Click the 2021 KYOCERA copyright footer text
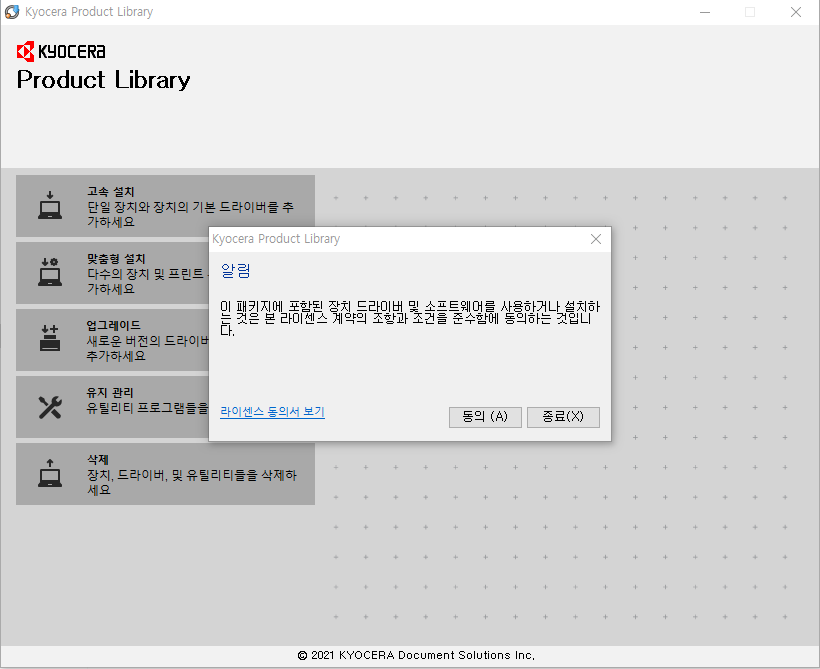The image size is (820, 669). (416, 655)
